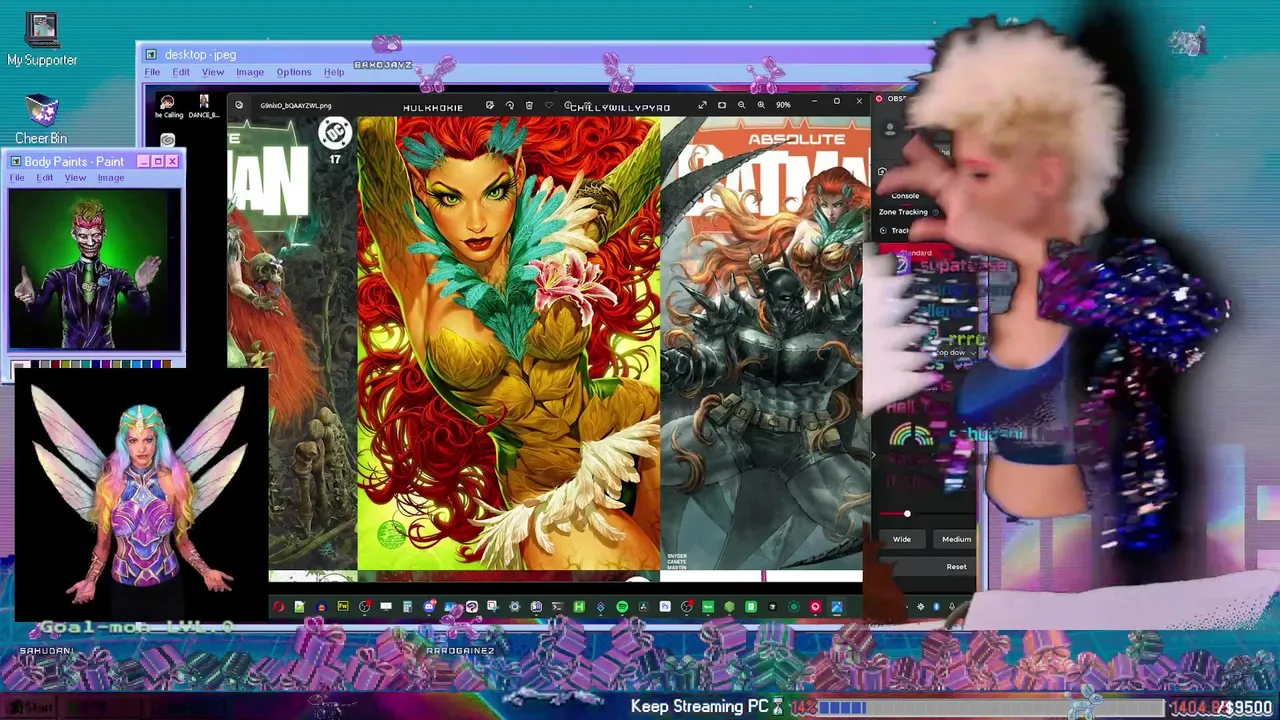Image resolution: width=1280 pixels, height=720 pixels.
Task: Click the DC logo on the left comic cover
Action: coord(335,133)
